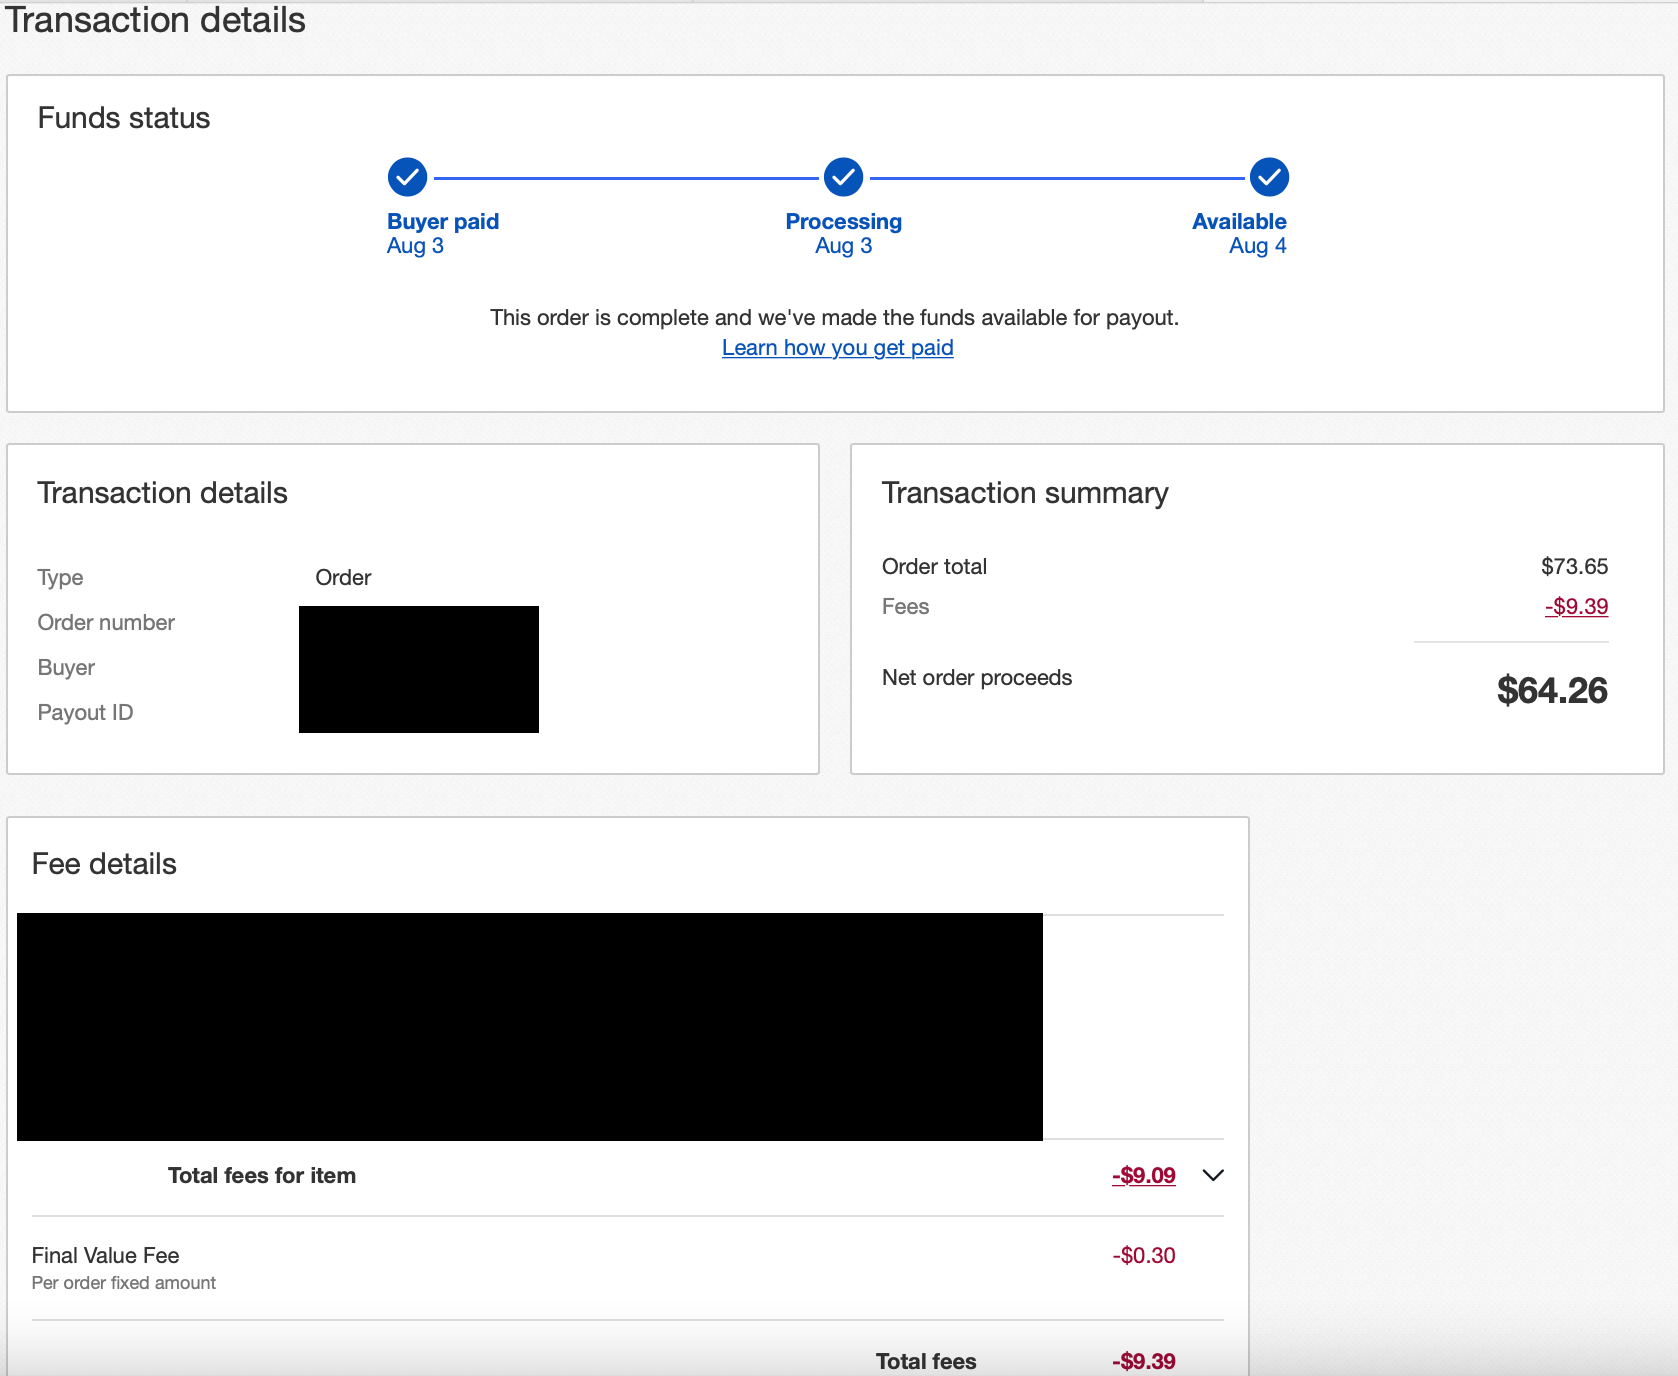Click the Net order proceeds label
The width and height of the screenshot is (1678, 1376).
[x=977, y=677]
